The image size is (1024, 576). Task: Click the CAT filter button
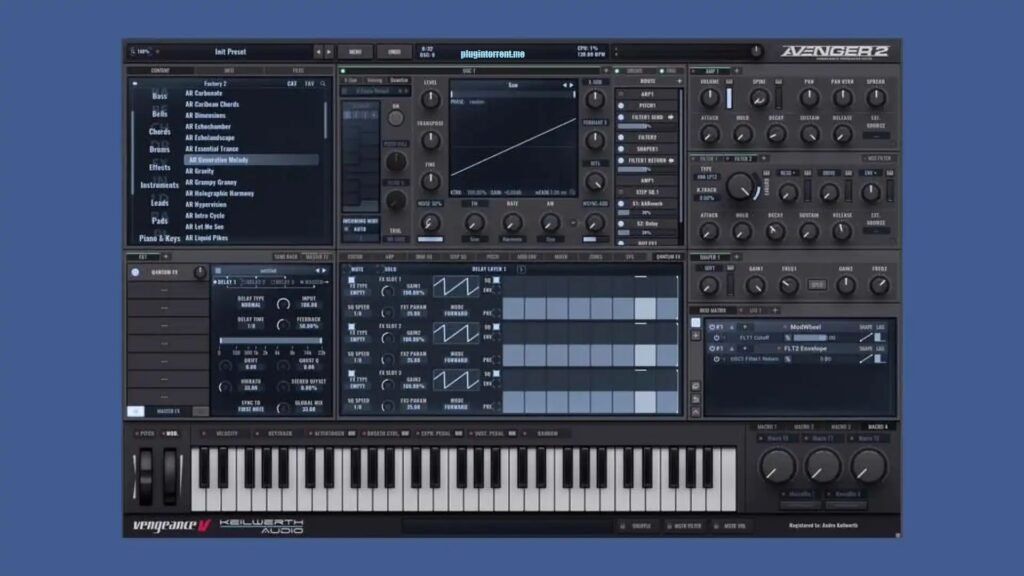point(292,84)
